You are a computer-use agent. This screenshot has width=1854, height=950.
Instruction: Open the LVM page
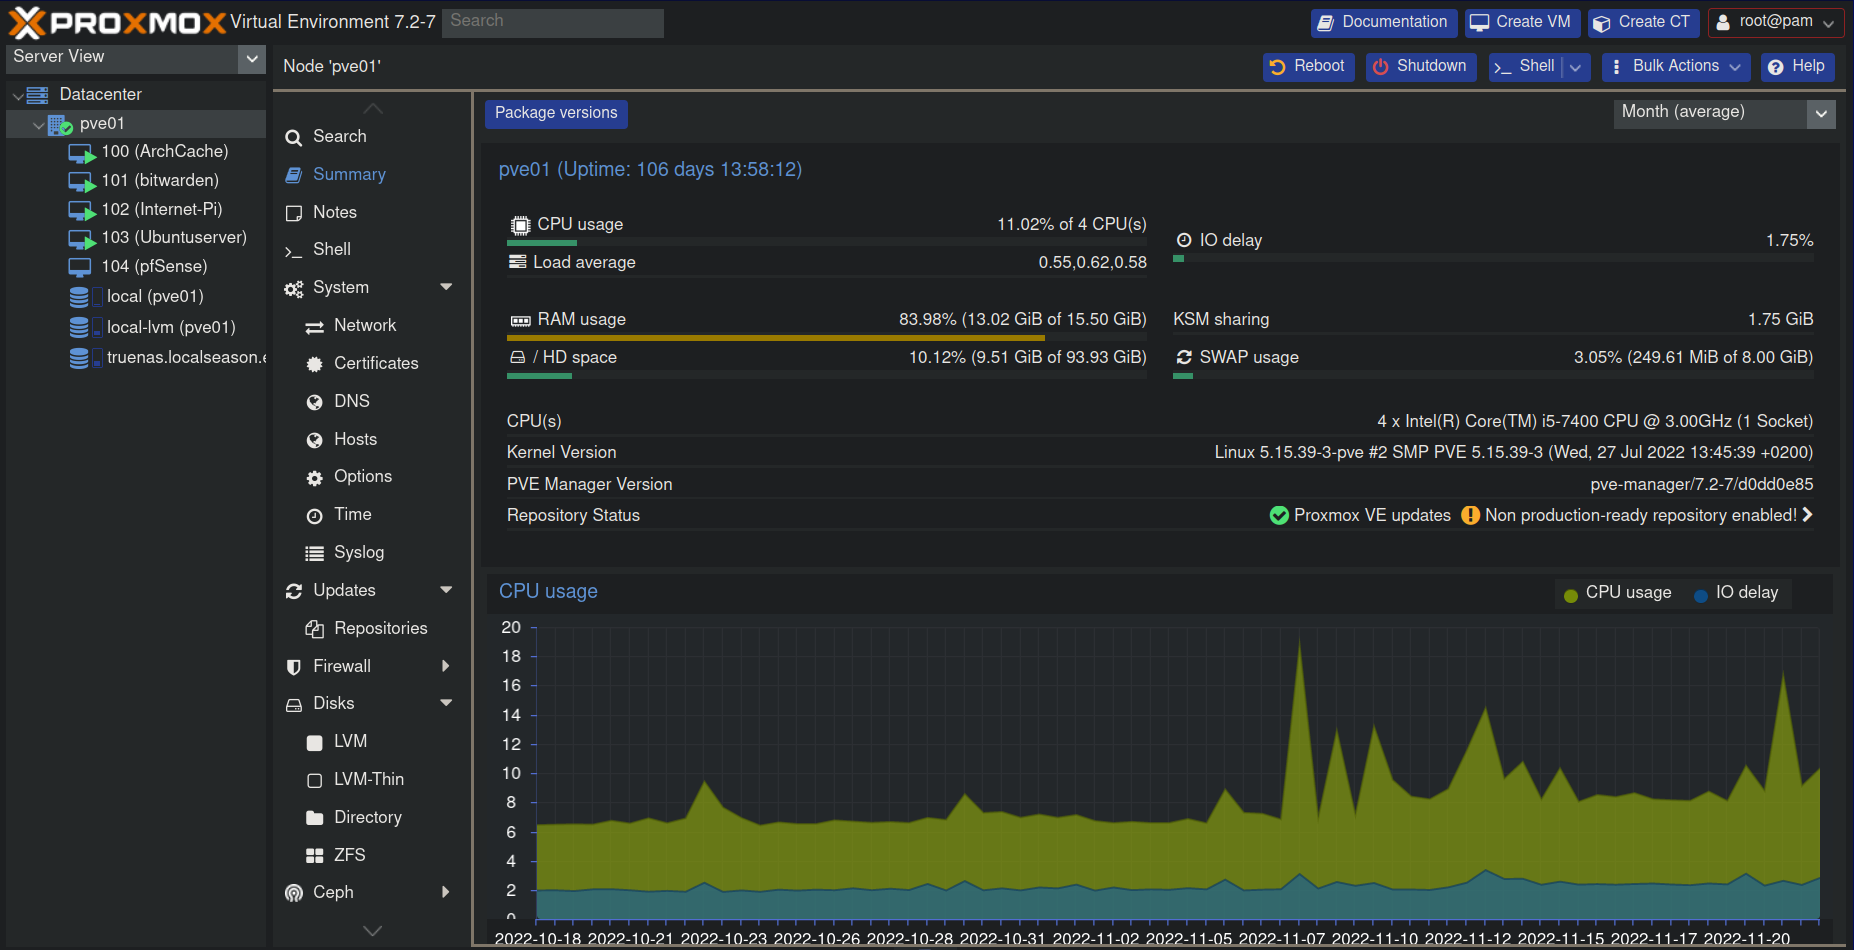[351, 742]
